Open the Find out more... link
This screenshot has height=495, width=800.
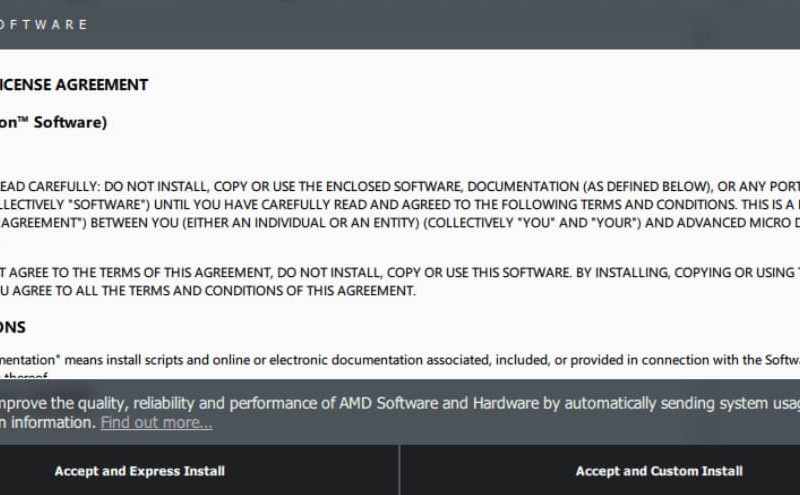point(156,423)
